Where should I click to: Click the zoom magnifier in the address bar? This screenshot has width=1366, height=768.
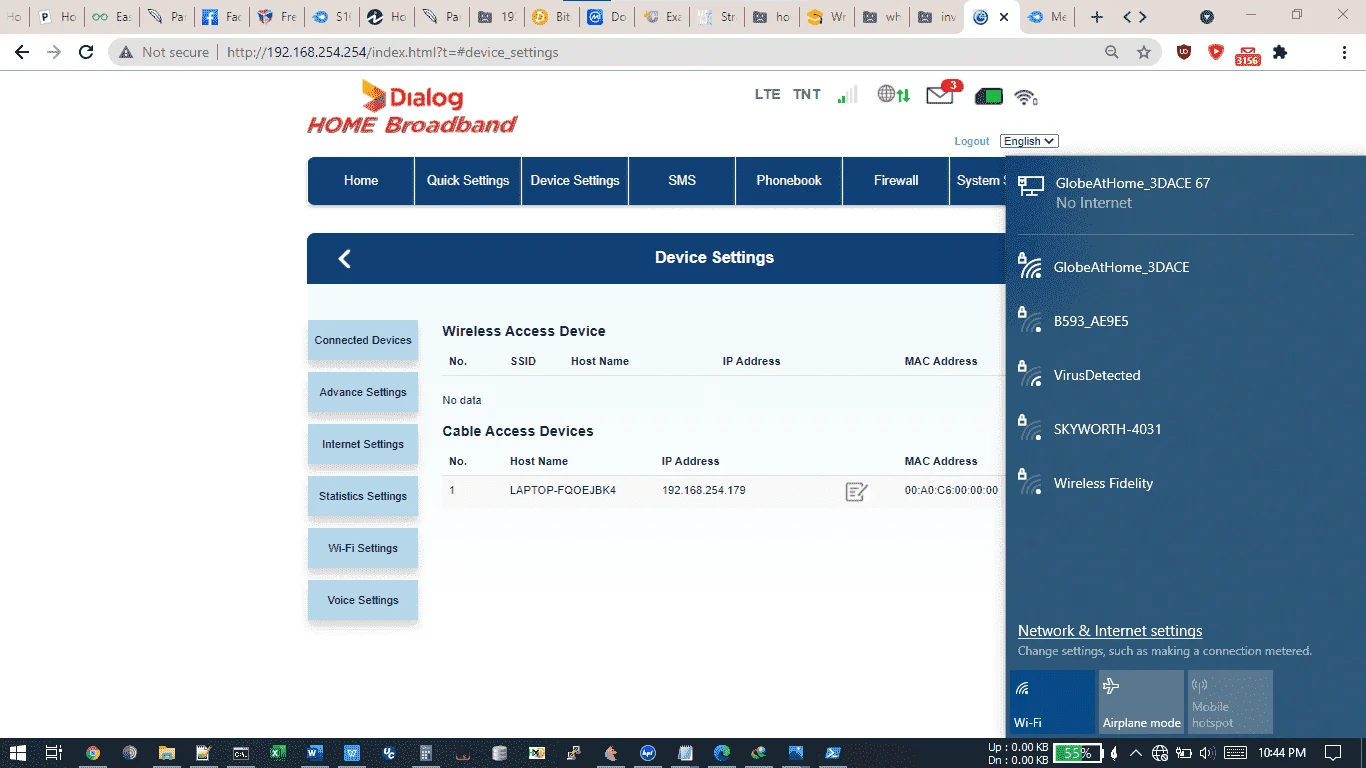tap(1112, 52)
